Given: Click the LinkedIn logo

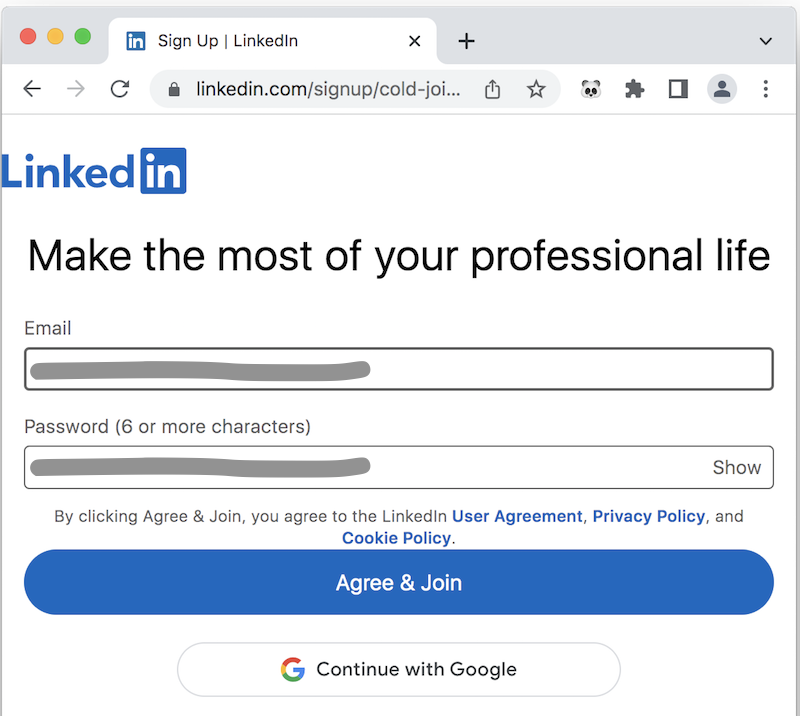Looking at the screenshot, I should 94,170.
